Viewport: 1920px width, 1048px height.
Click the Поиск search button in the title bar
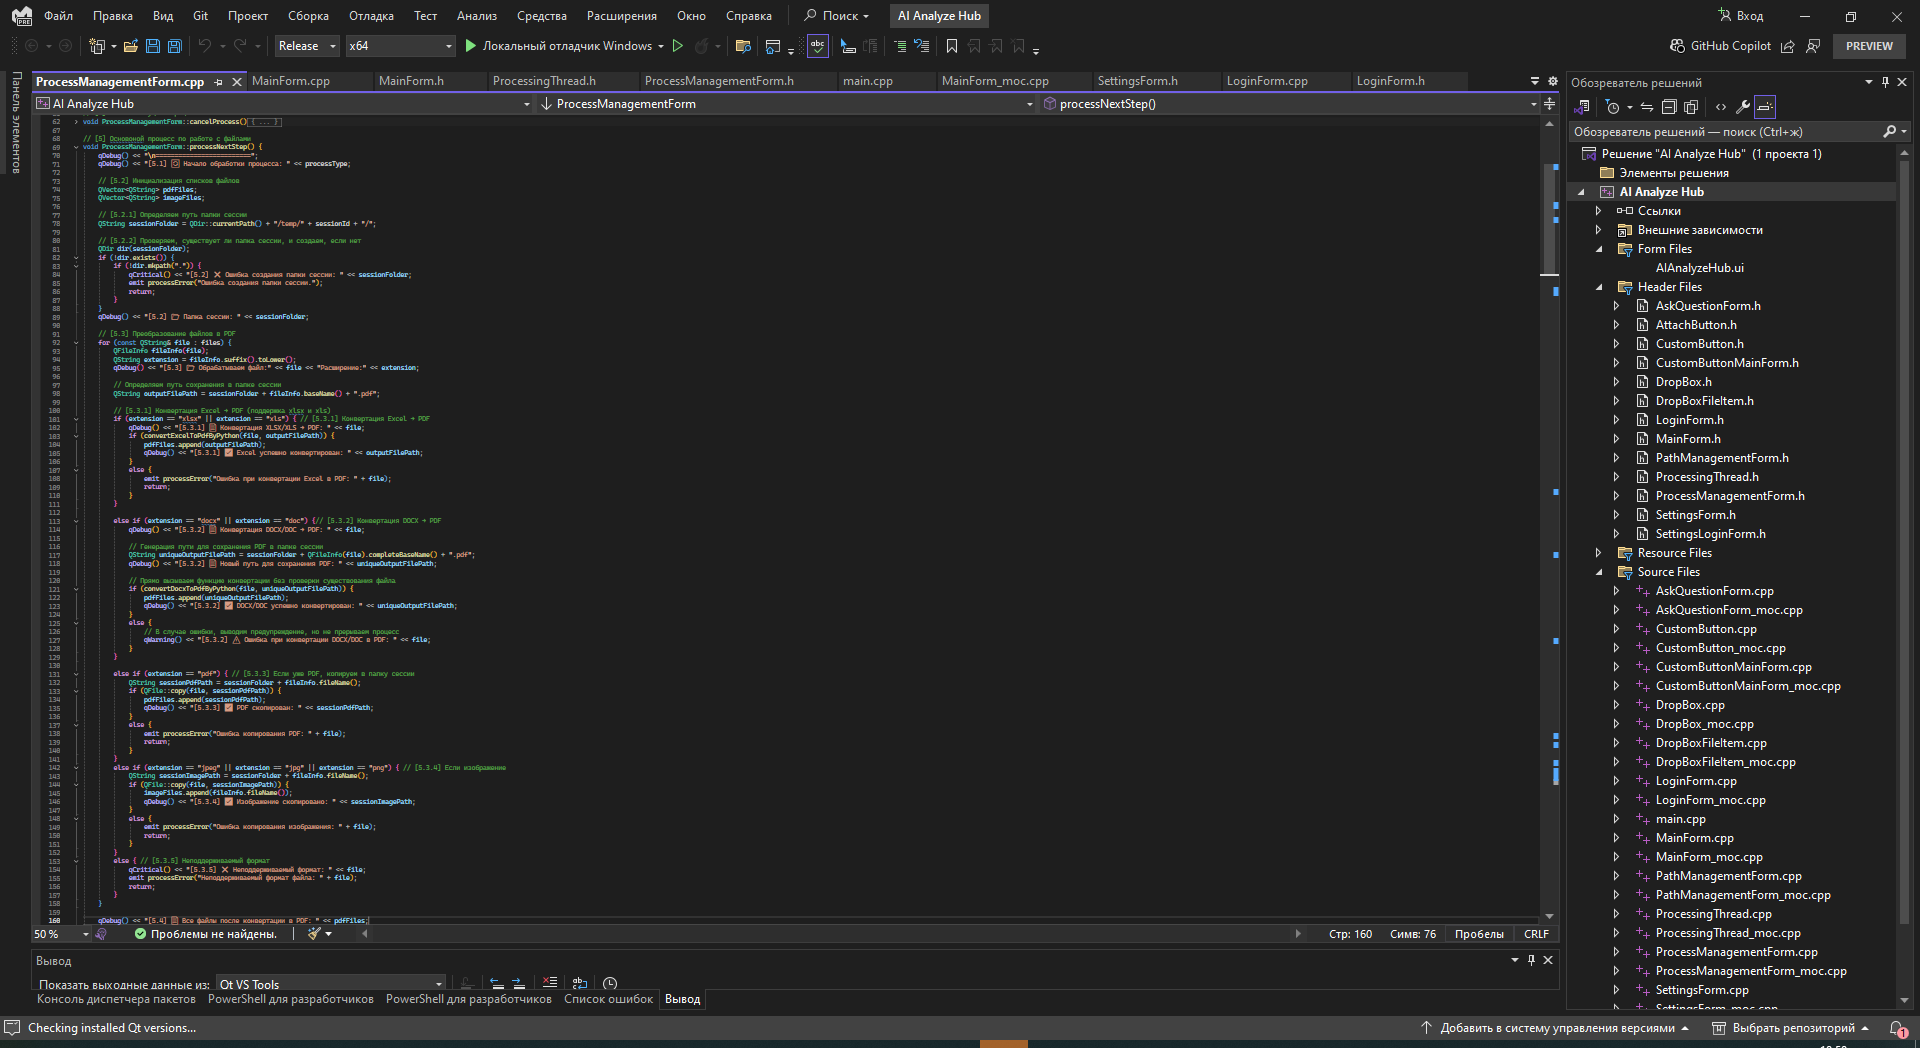click(x=837, y=16)
